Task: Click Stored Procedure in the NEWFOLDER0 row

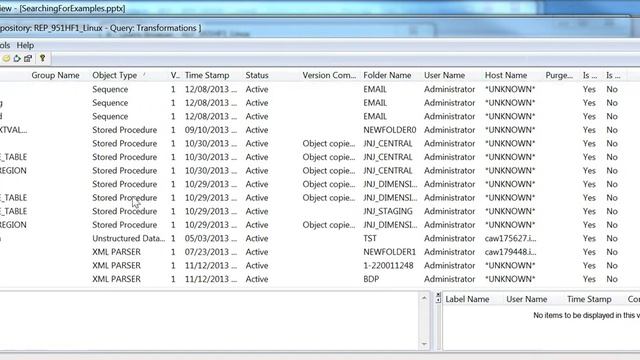Action: (124, 130)
